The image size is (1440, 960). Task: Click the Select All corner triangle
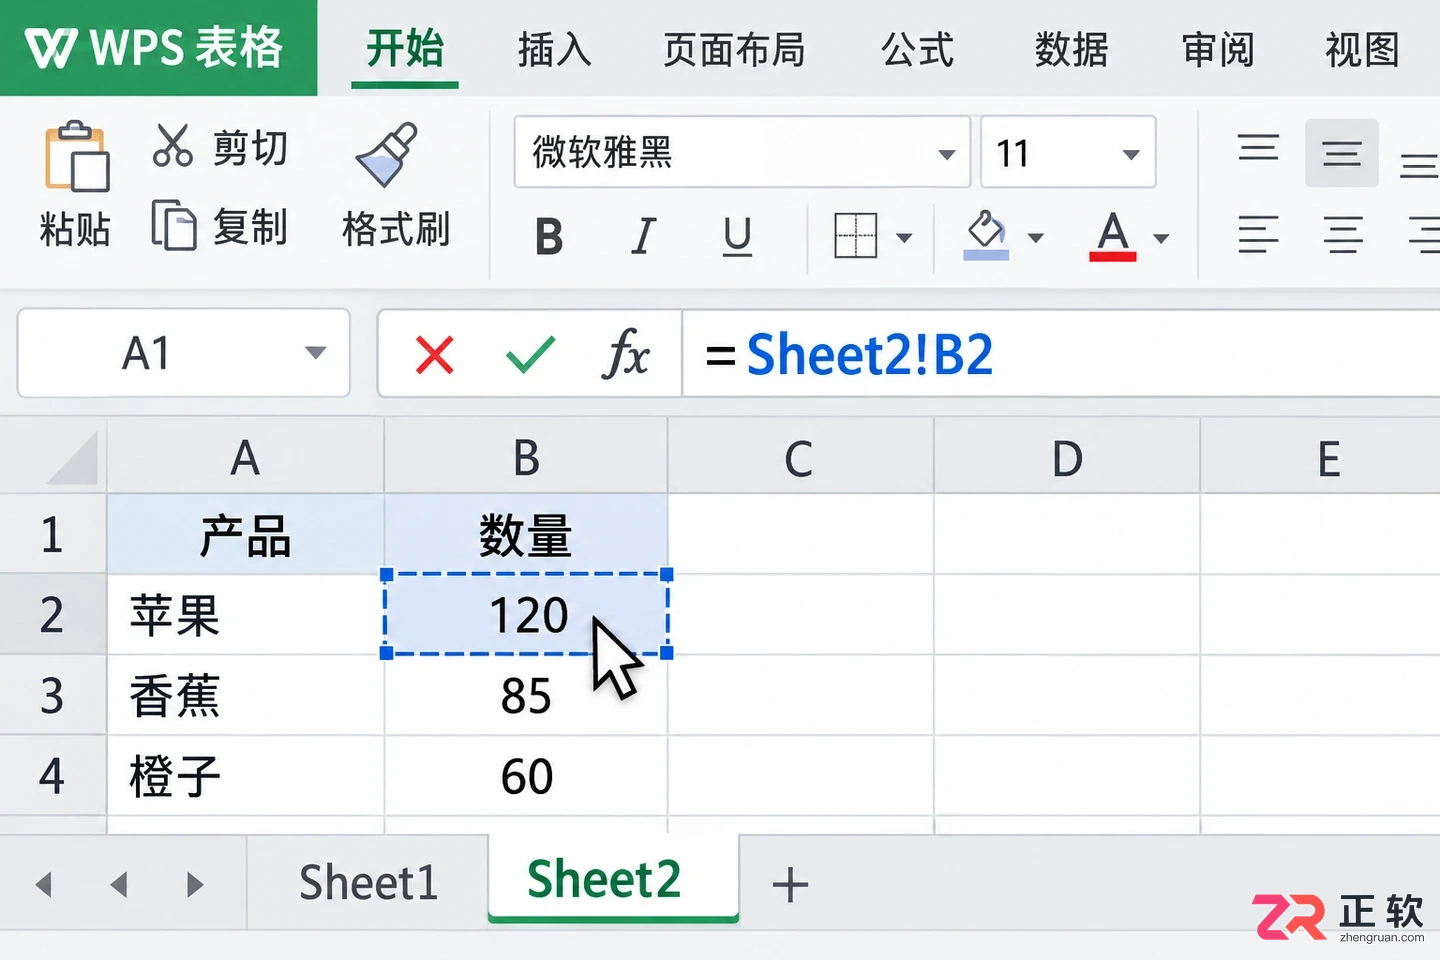tap(72, 458)
